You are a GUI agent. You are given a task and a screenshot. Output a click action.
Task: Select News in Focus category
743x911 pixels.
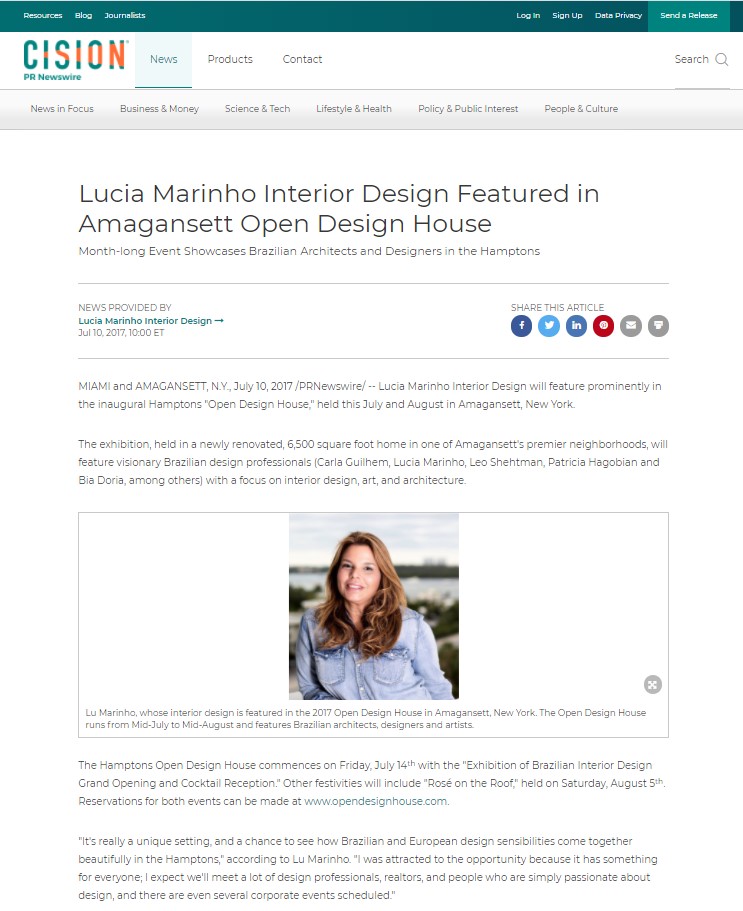tap(62, 109)
